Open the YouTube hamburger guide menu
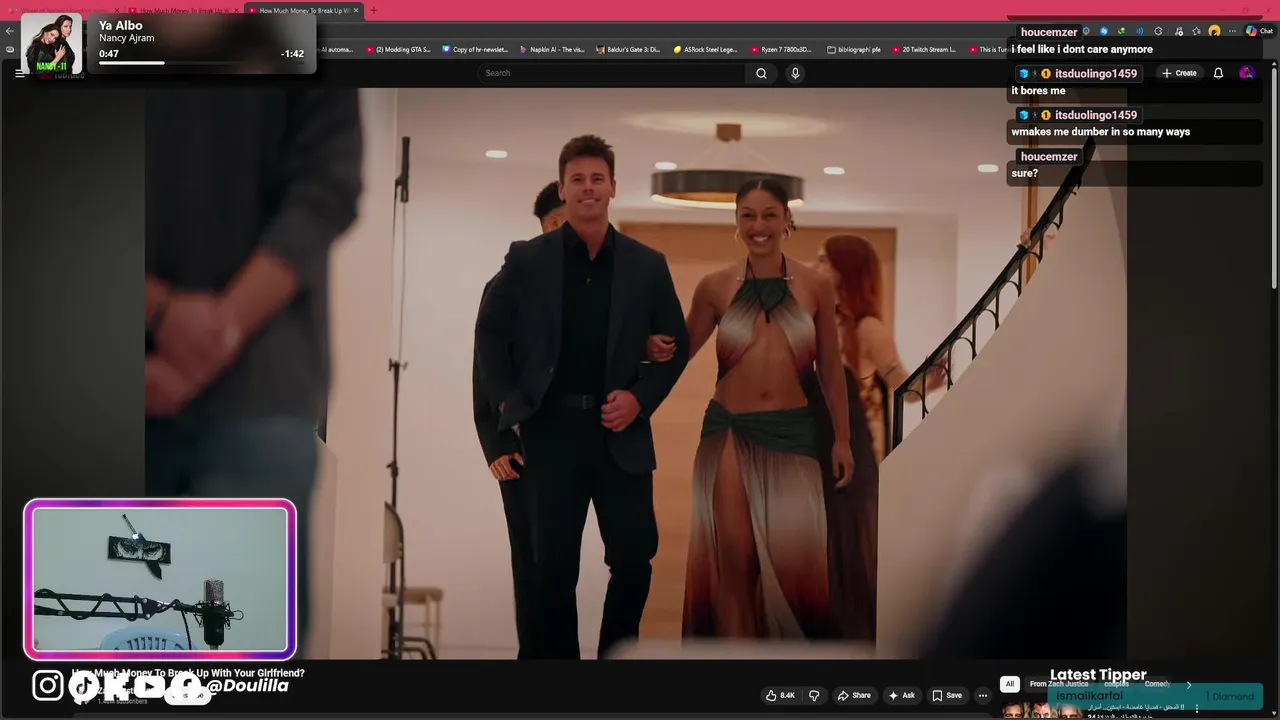Screen dimensions: 1280x720 19,73
